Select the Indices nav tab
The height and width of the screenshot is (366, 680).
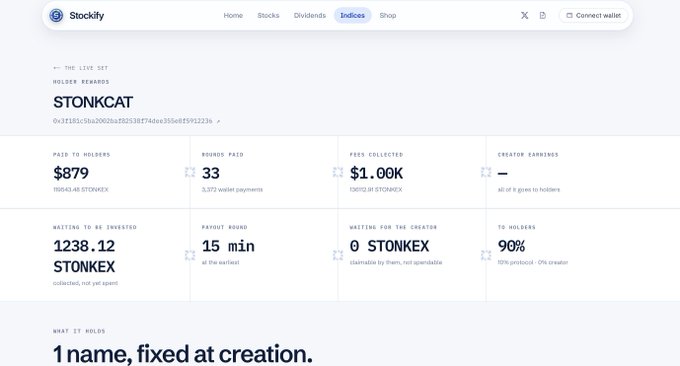[x=352, y=16]
